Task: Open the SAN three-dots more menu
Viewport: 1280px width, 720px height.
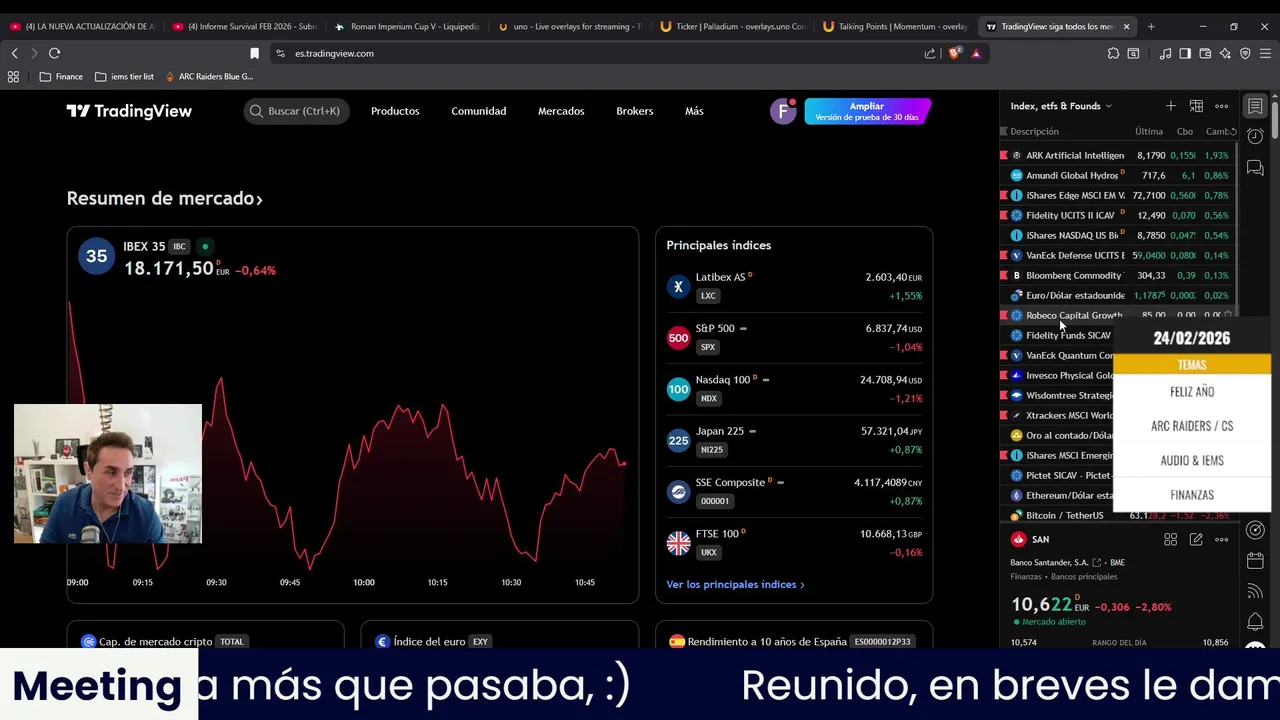Action: (x=1221, y=539)
